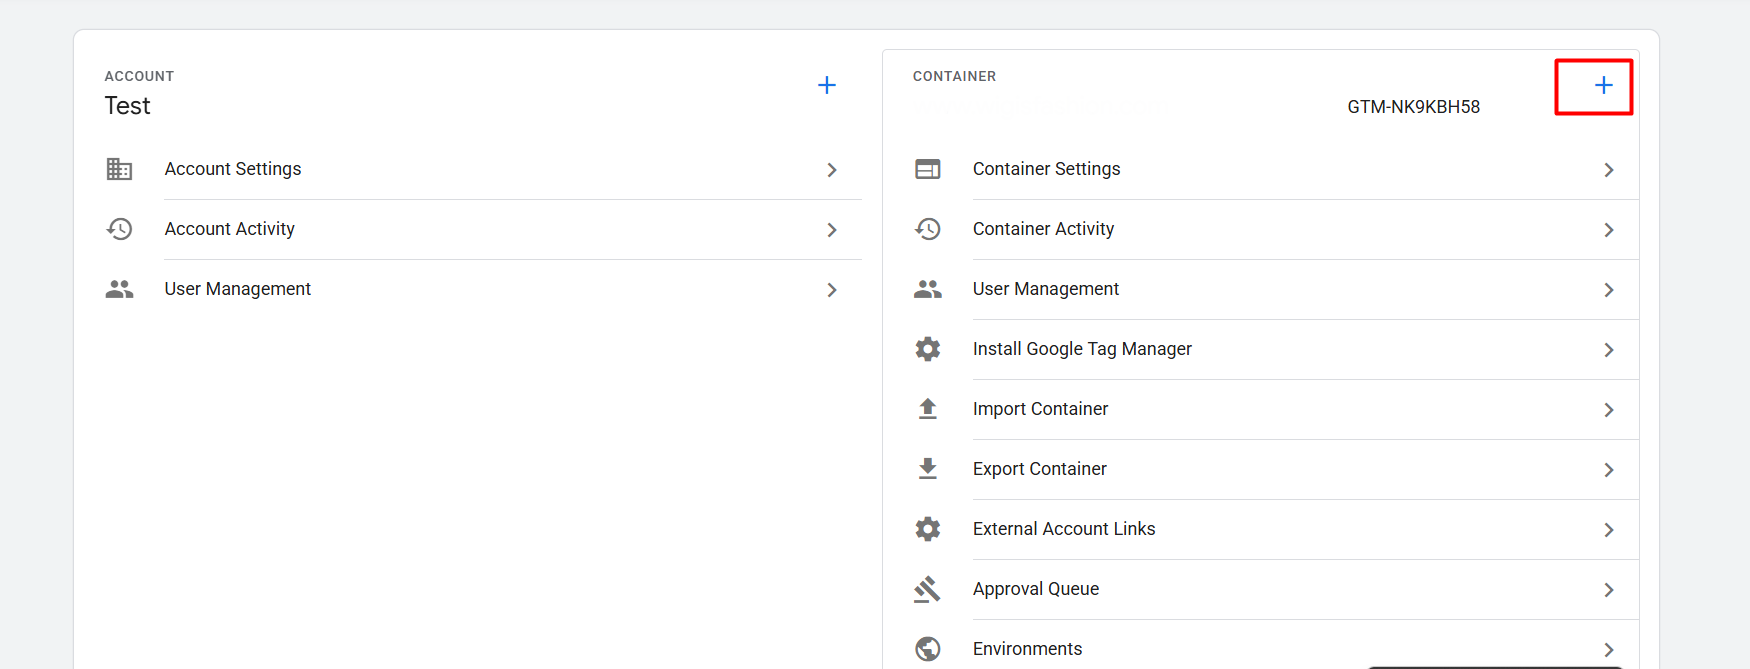Expand the Container Activity chevron arrow
The width and height of the screenshot is (1750, 669).
pyautogui.click(x=1608, y=230)
